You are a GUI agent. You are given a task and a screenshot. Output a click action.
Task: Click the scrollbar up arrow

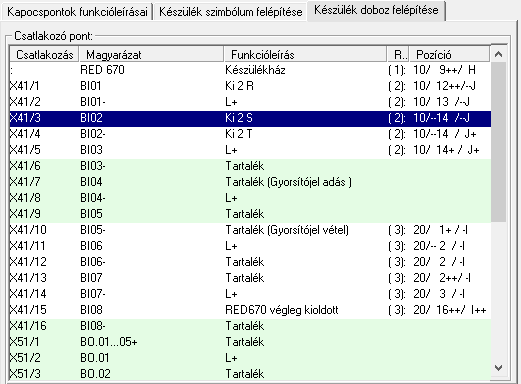[499, 54]
